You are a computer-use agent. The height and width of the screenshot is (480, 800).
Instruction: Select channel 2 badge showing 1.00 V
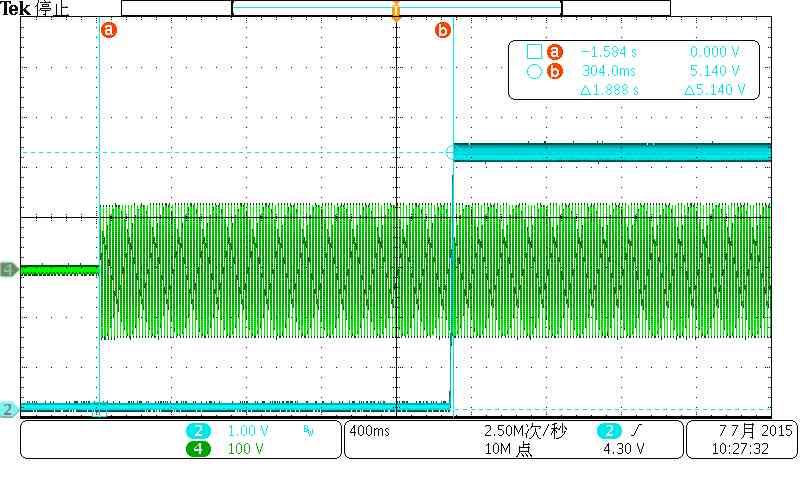tap(198, 431)
